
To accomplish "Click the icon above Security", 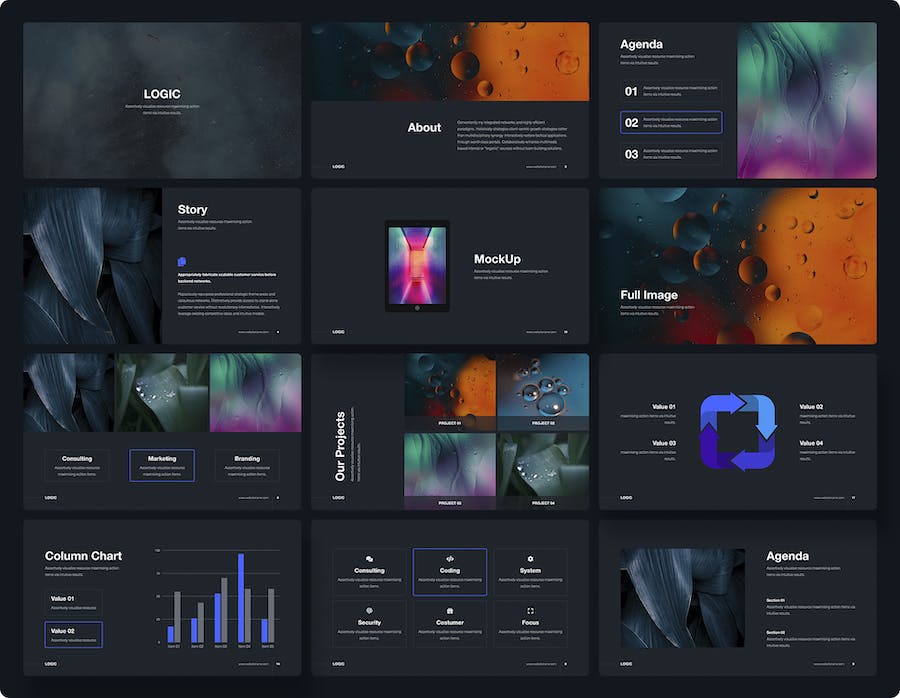I will pyautogui.click(x=369, y=611).
